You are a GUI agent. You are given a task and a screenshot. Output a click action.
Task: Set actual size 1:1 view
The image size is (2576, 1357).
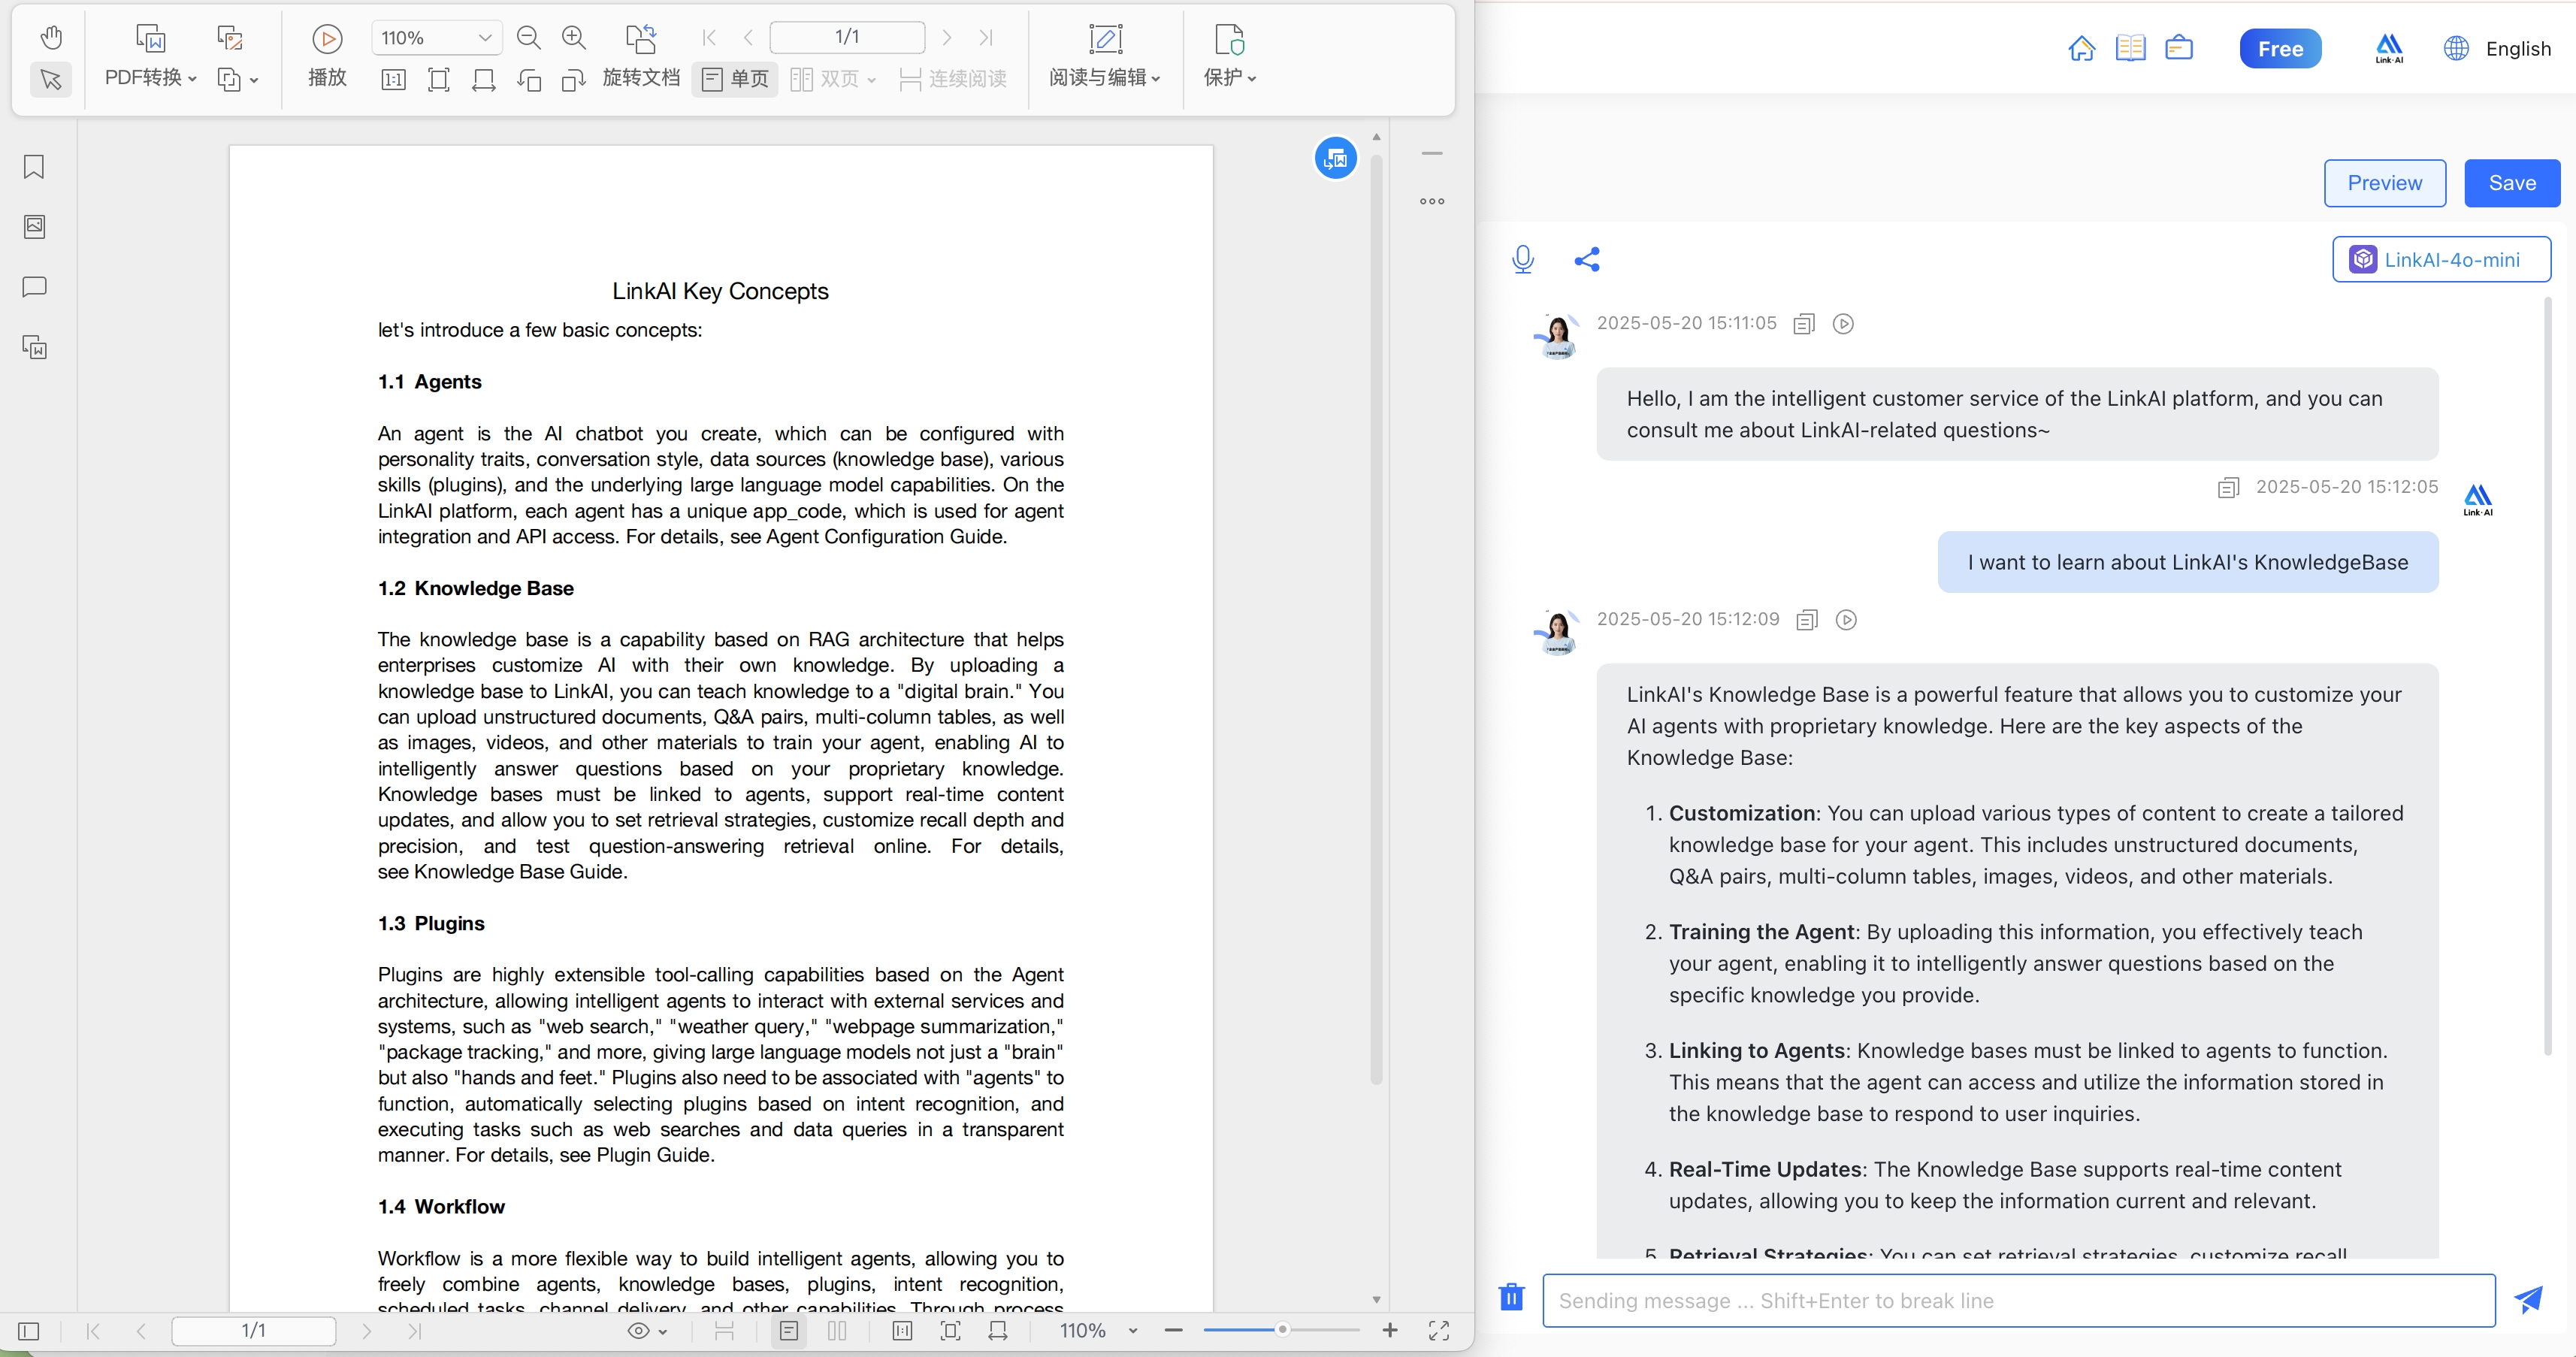tap(393, 79)
